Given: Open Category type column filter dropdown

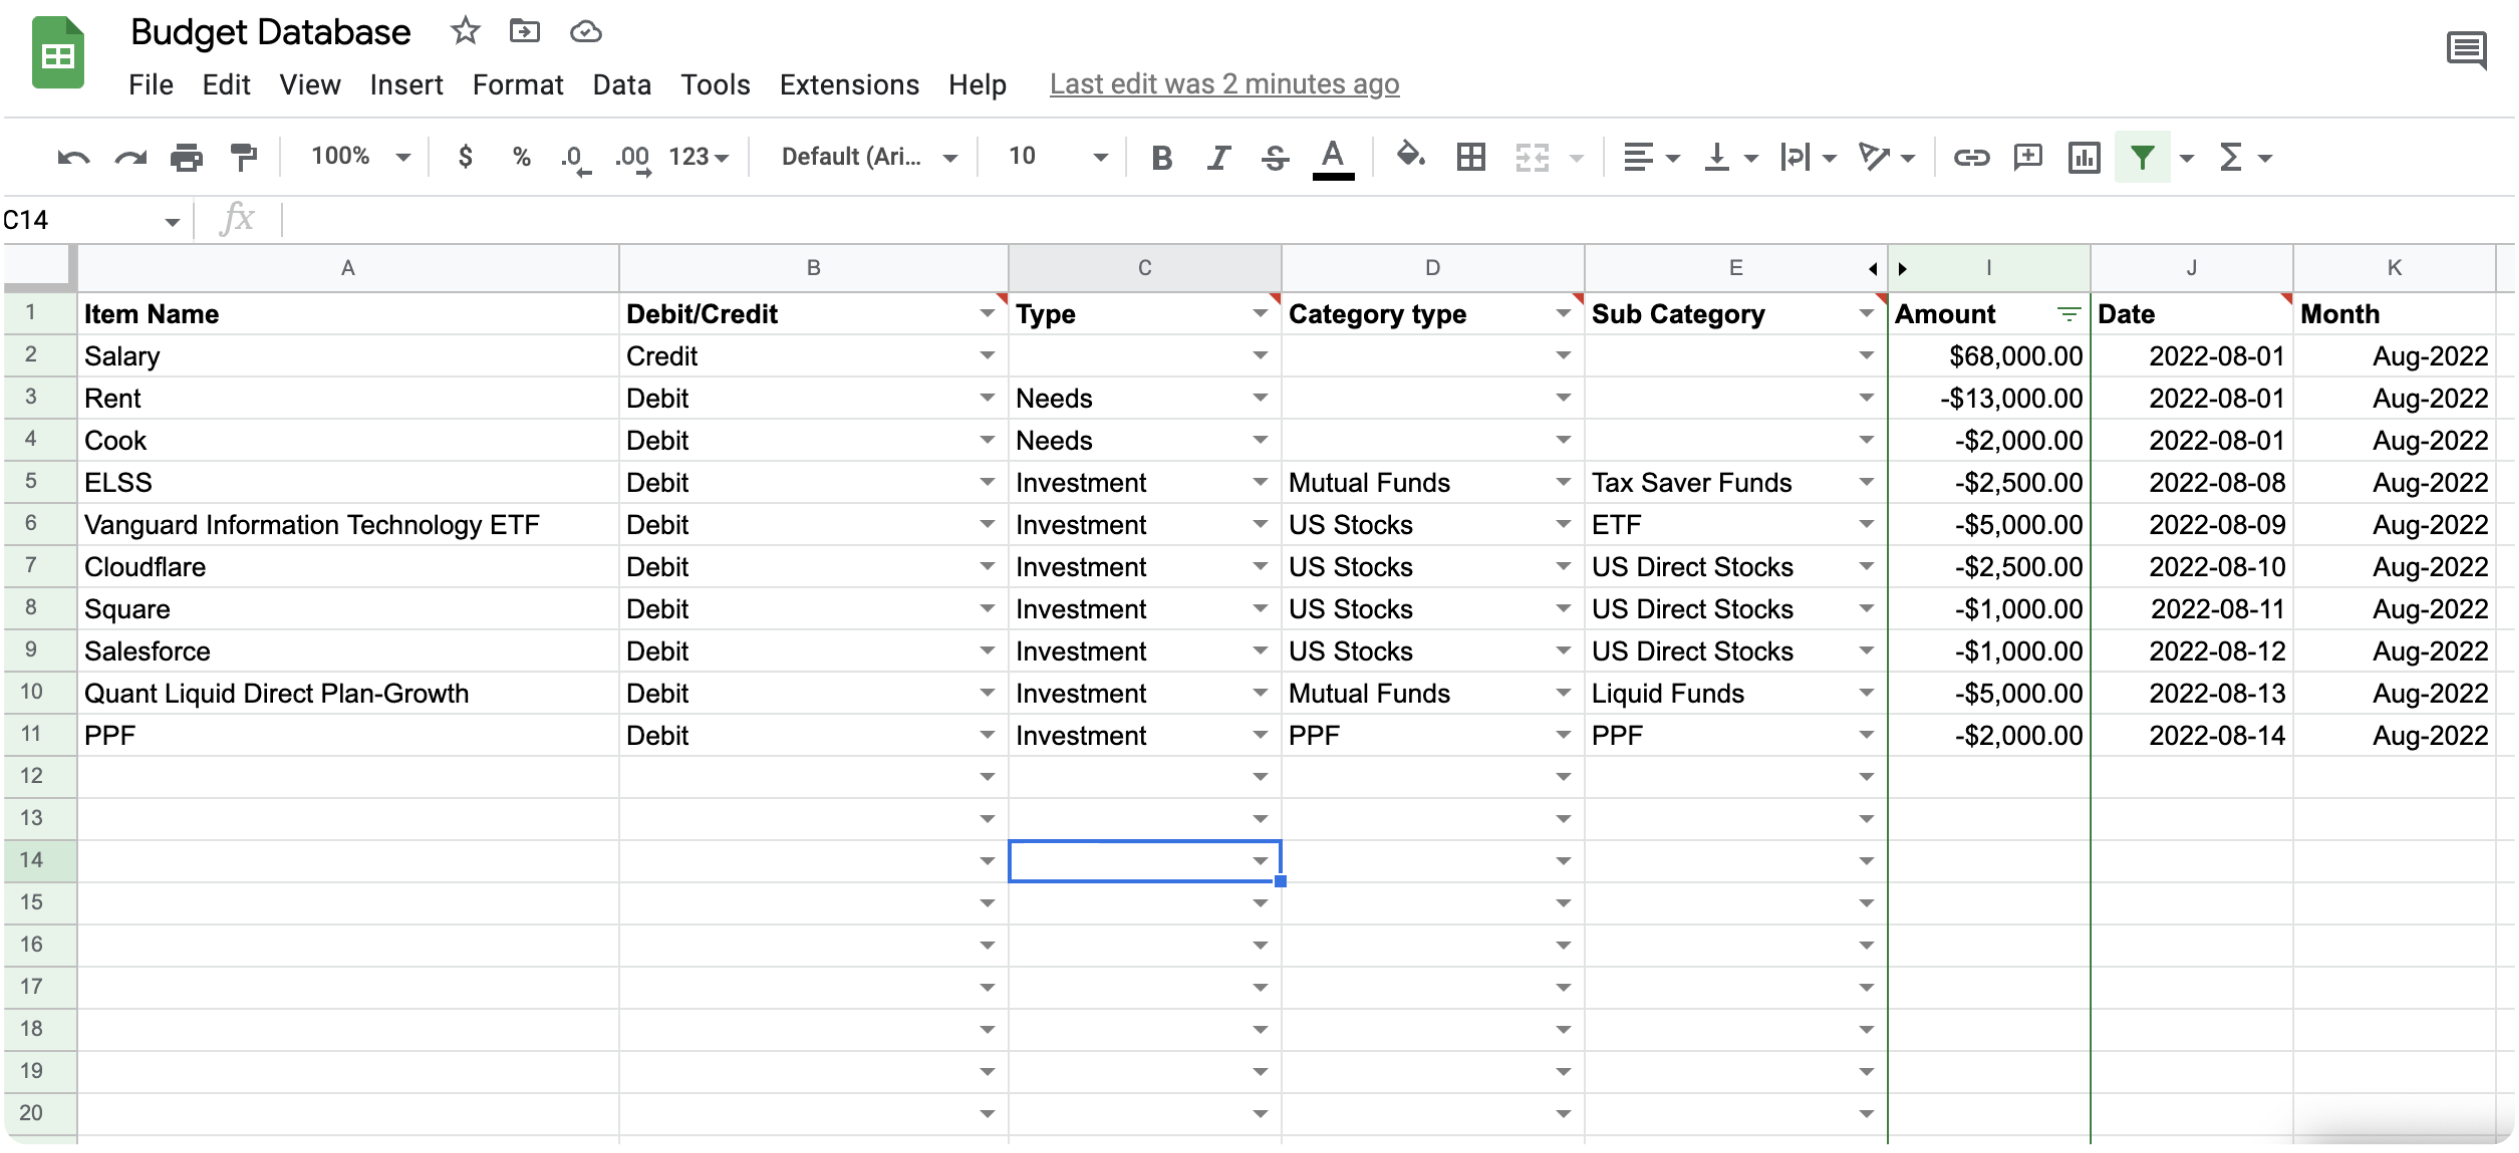Looking at the screenshot, I should click(1563, 314).
